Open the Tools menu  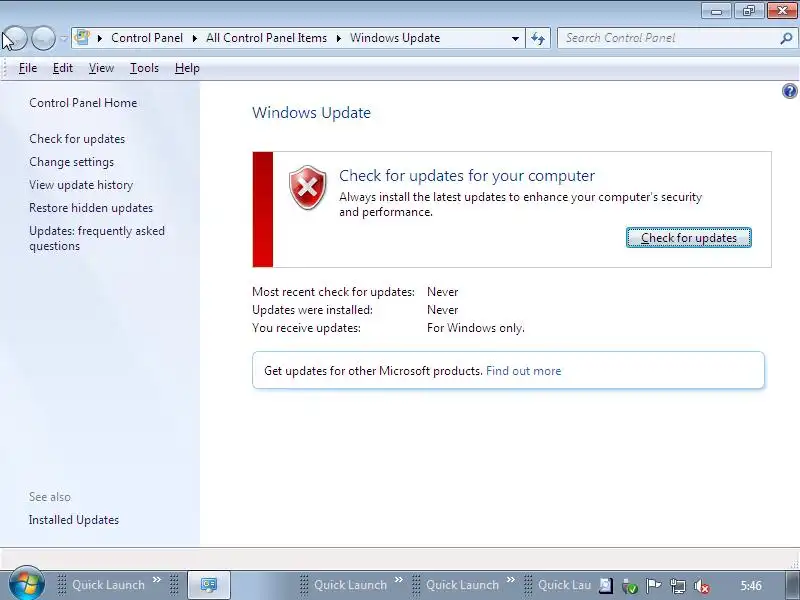tap(144, 68)
